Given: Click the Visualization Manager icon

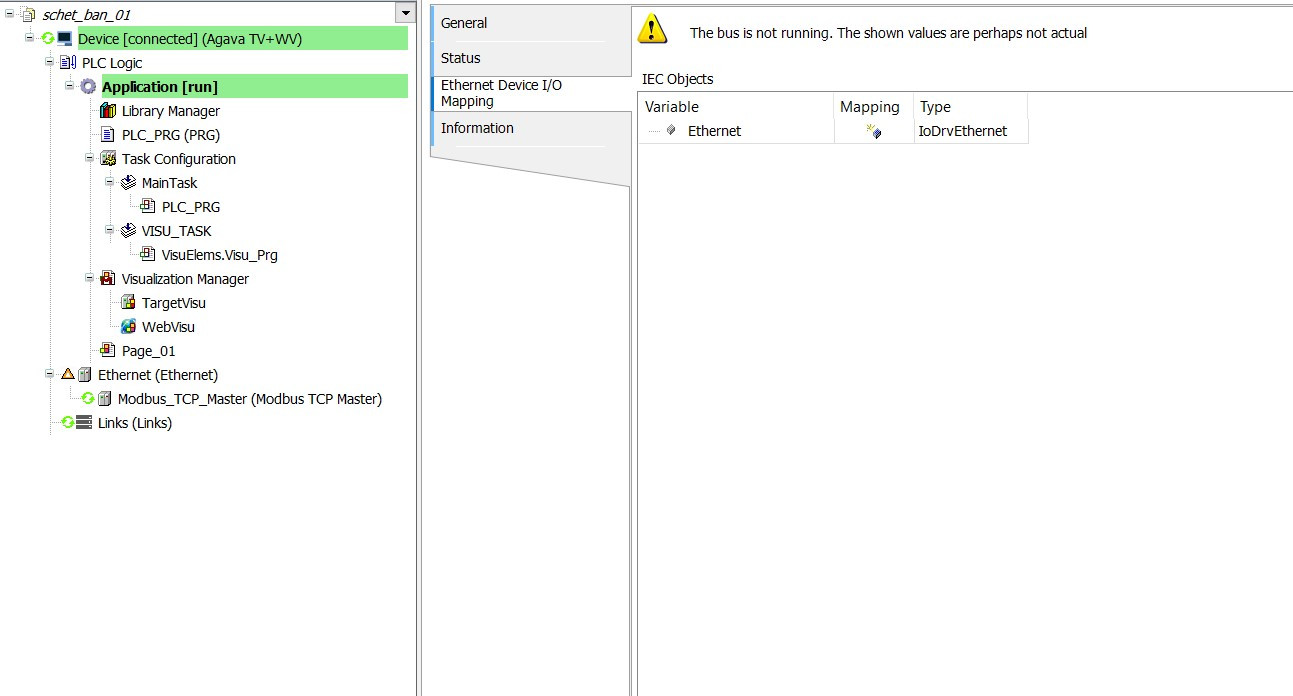Looking at the screenshot, I should [108, 279].
